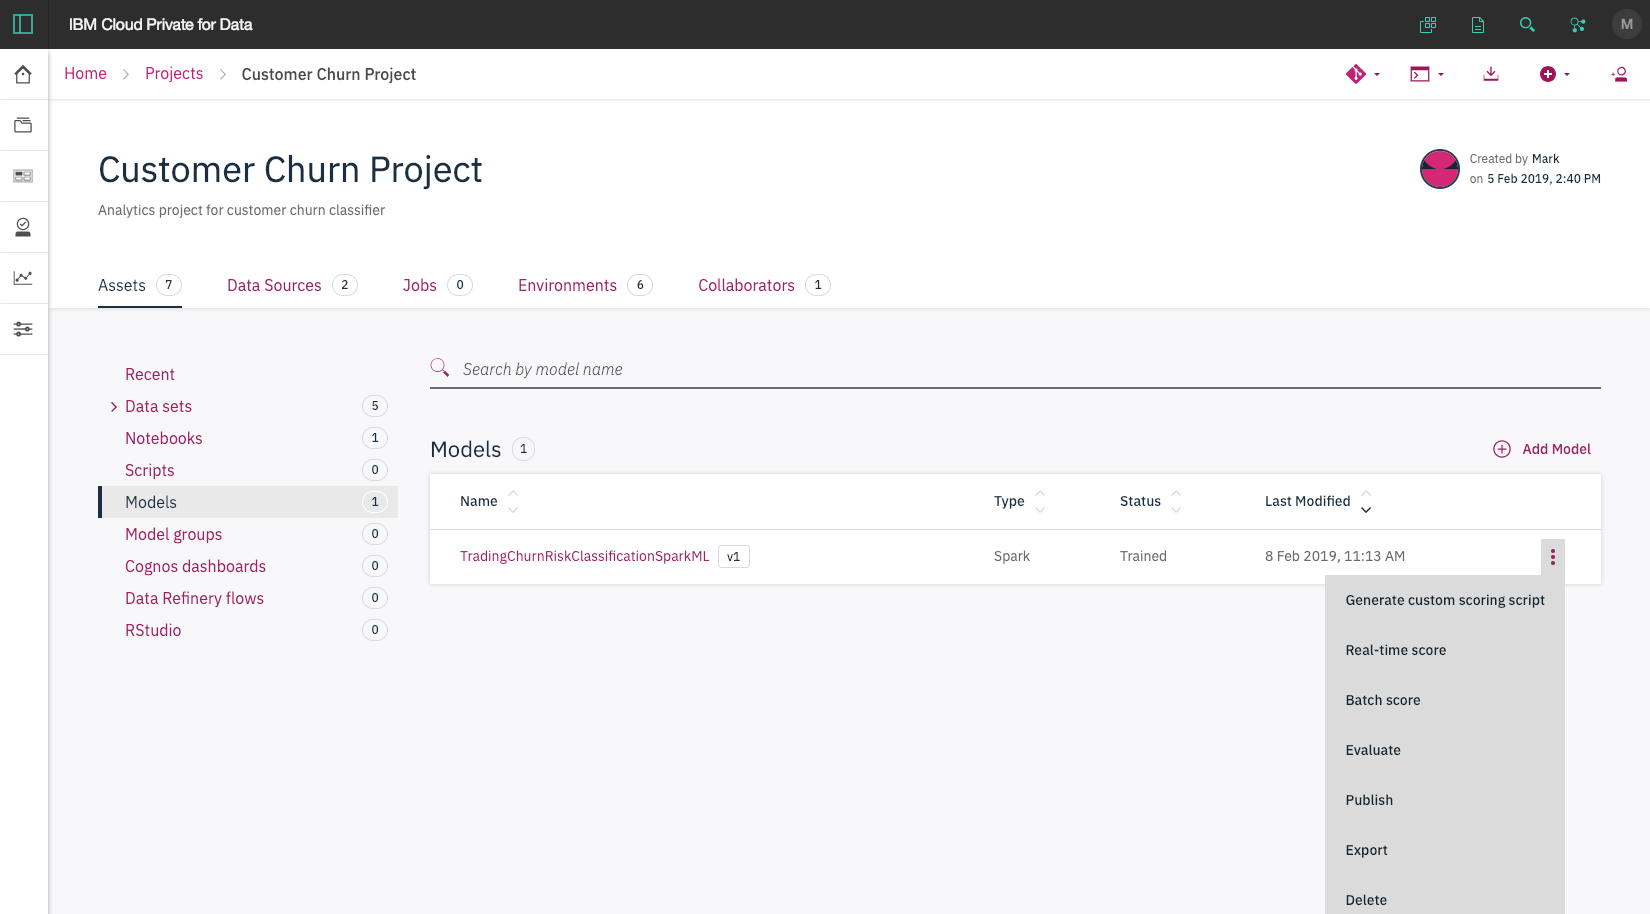
Task: Select RStudio in assets list
Action: (153, 630)
